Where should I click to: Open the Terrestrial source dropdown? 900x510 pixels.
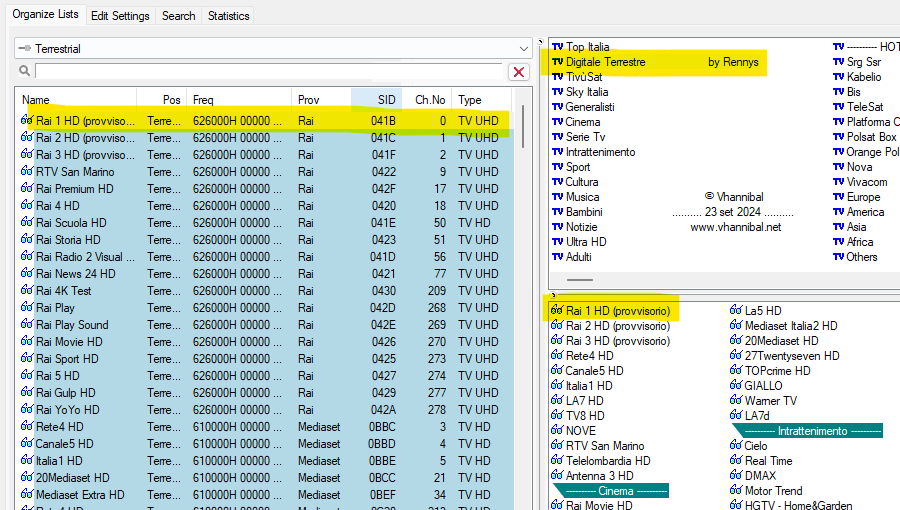273,49
